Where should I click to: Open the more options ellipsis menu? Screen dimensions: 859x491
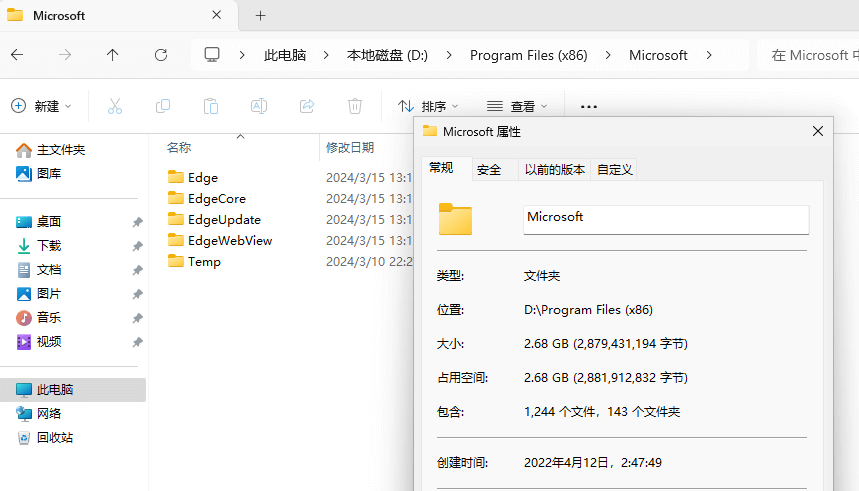click(589, 106)
